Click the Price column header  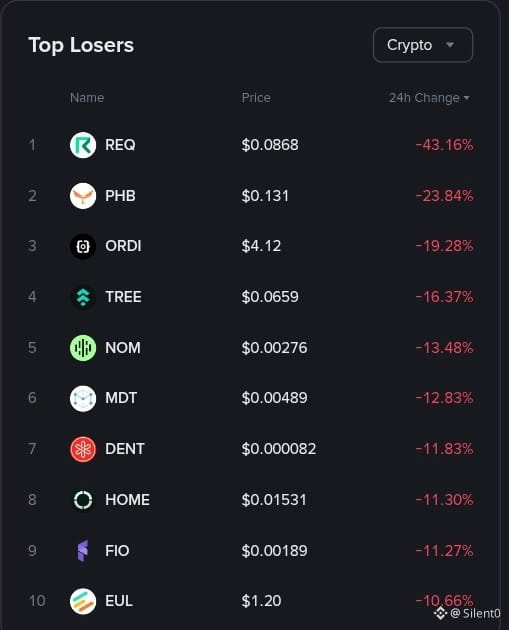tap(256, 98)
